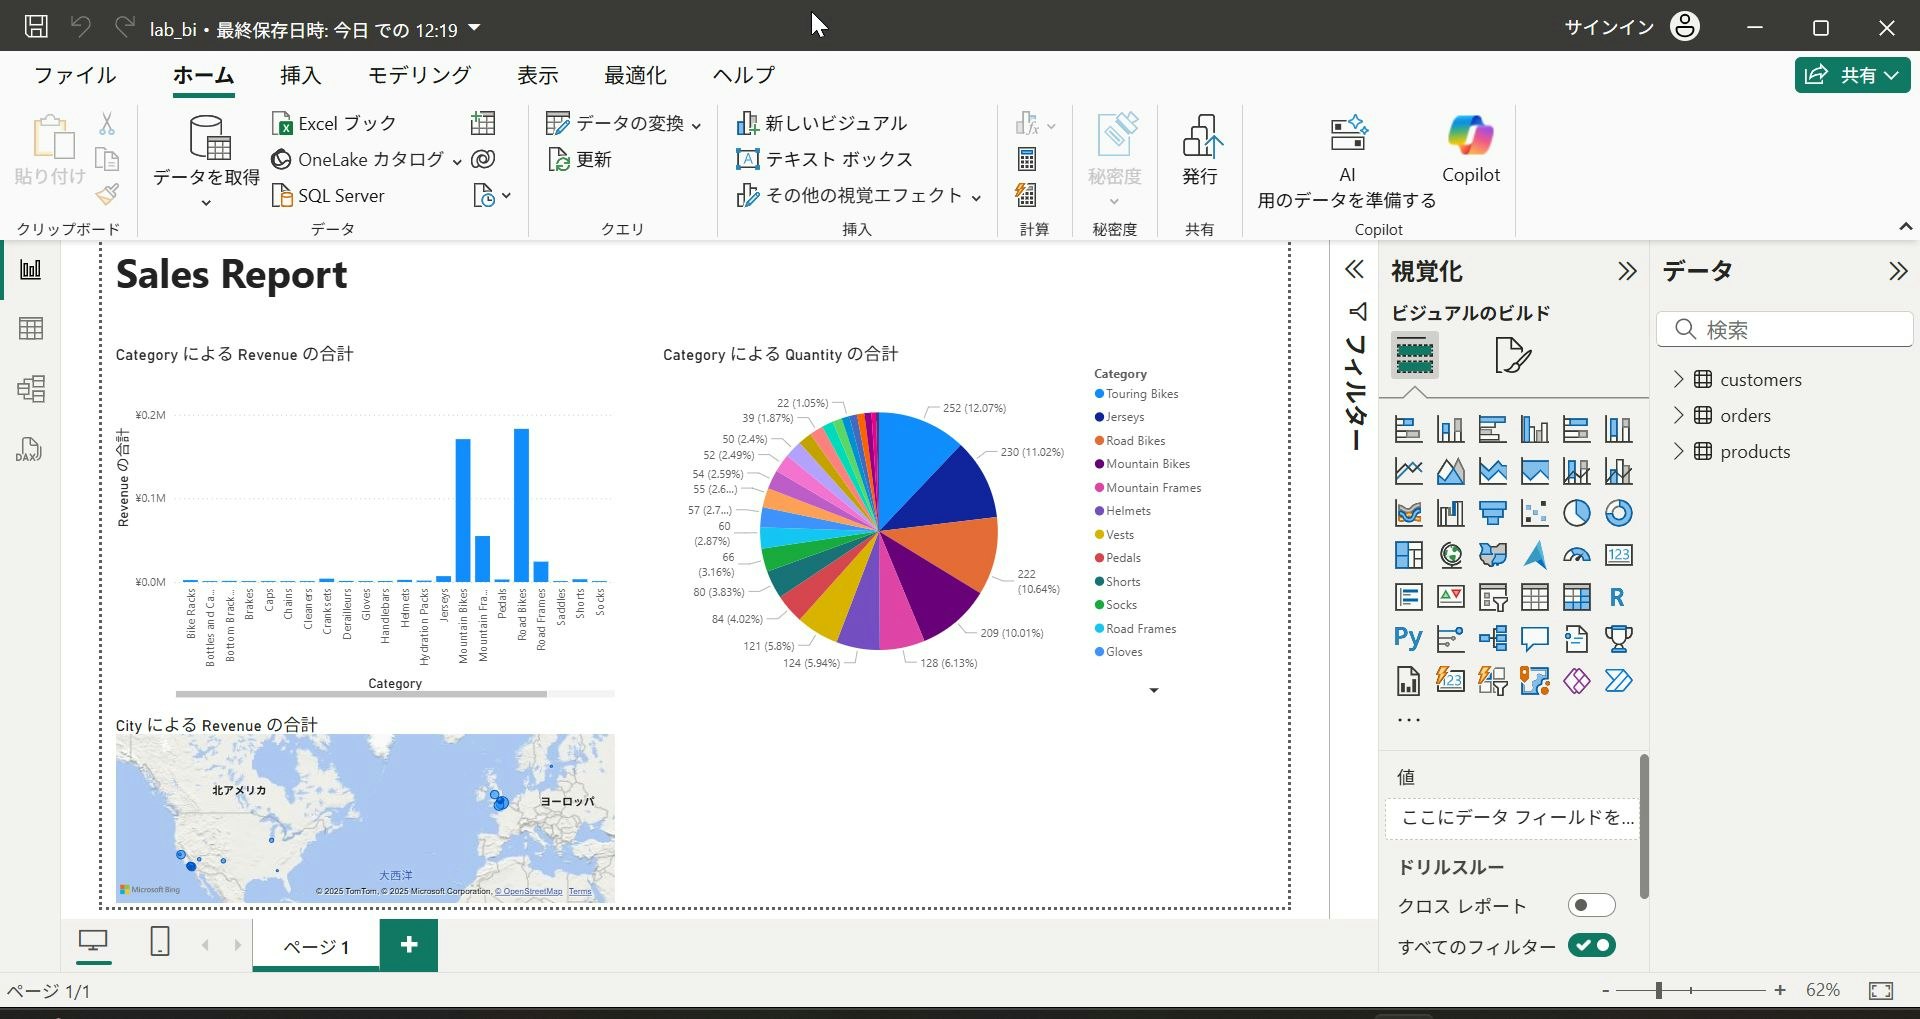Screen dimensions: 1920x1019
Task: Open the filter pane funnel icon
Action: coord(1356,312)
